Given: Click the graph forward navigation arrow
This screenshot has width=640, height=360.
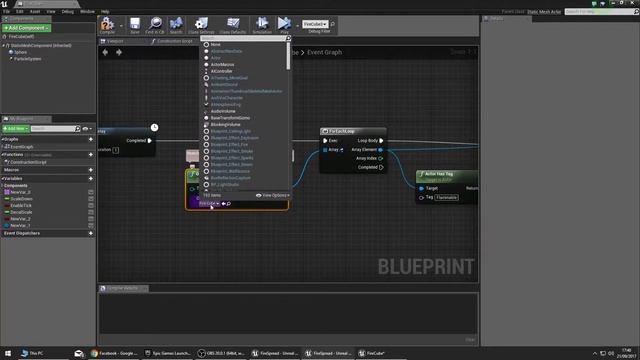Looking at the screenshot, I should tap(119, 52).
